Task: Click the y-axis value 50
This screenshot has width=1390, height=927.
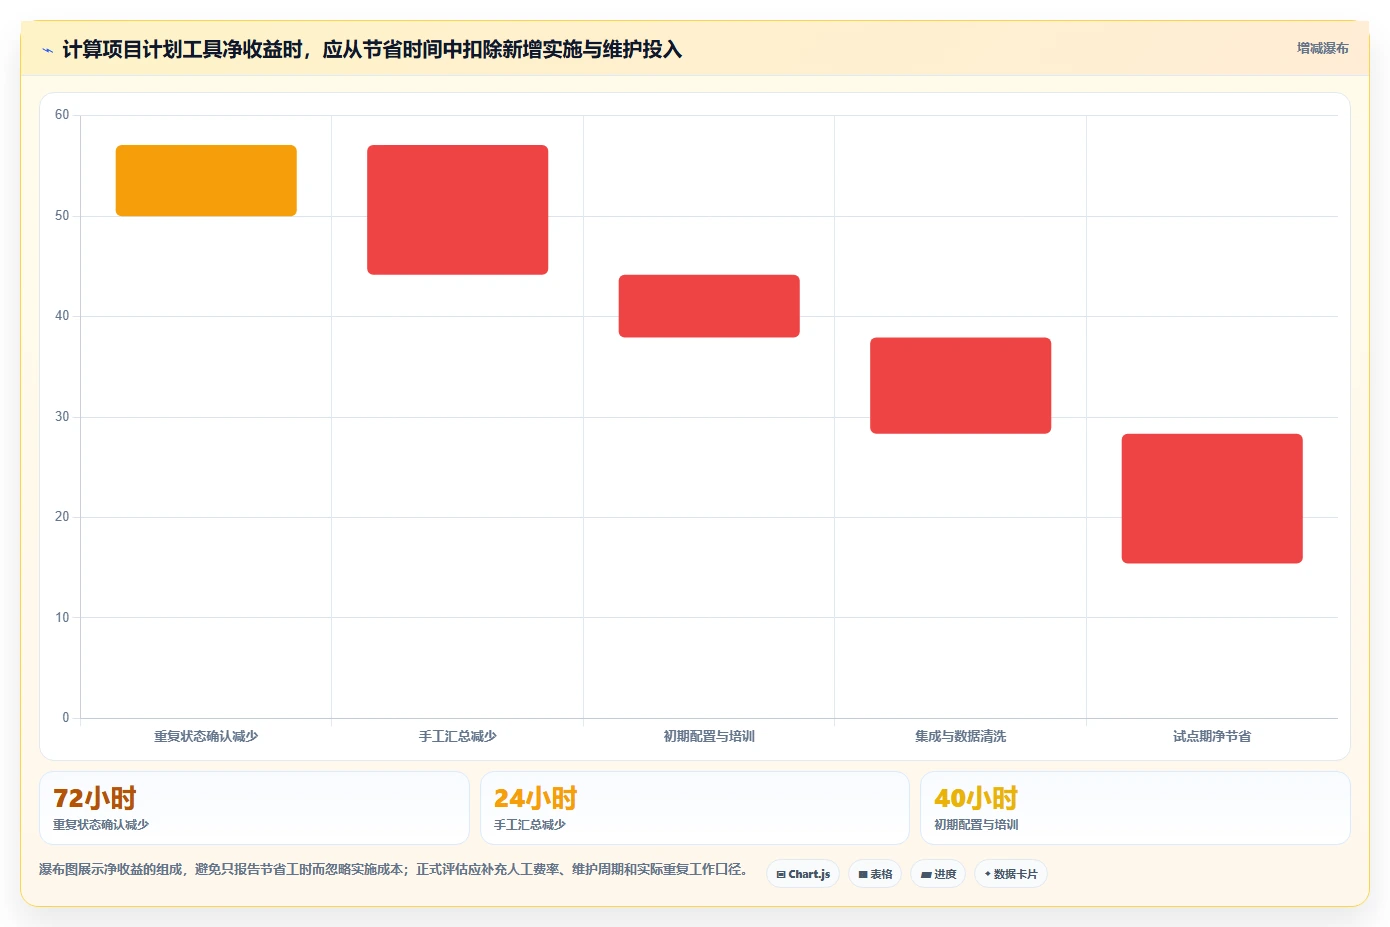Action: [62, 216]
